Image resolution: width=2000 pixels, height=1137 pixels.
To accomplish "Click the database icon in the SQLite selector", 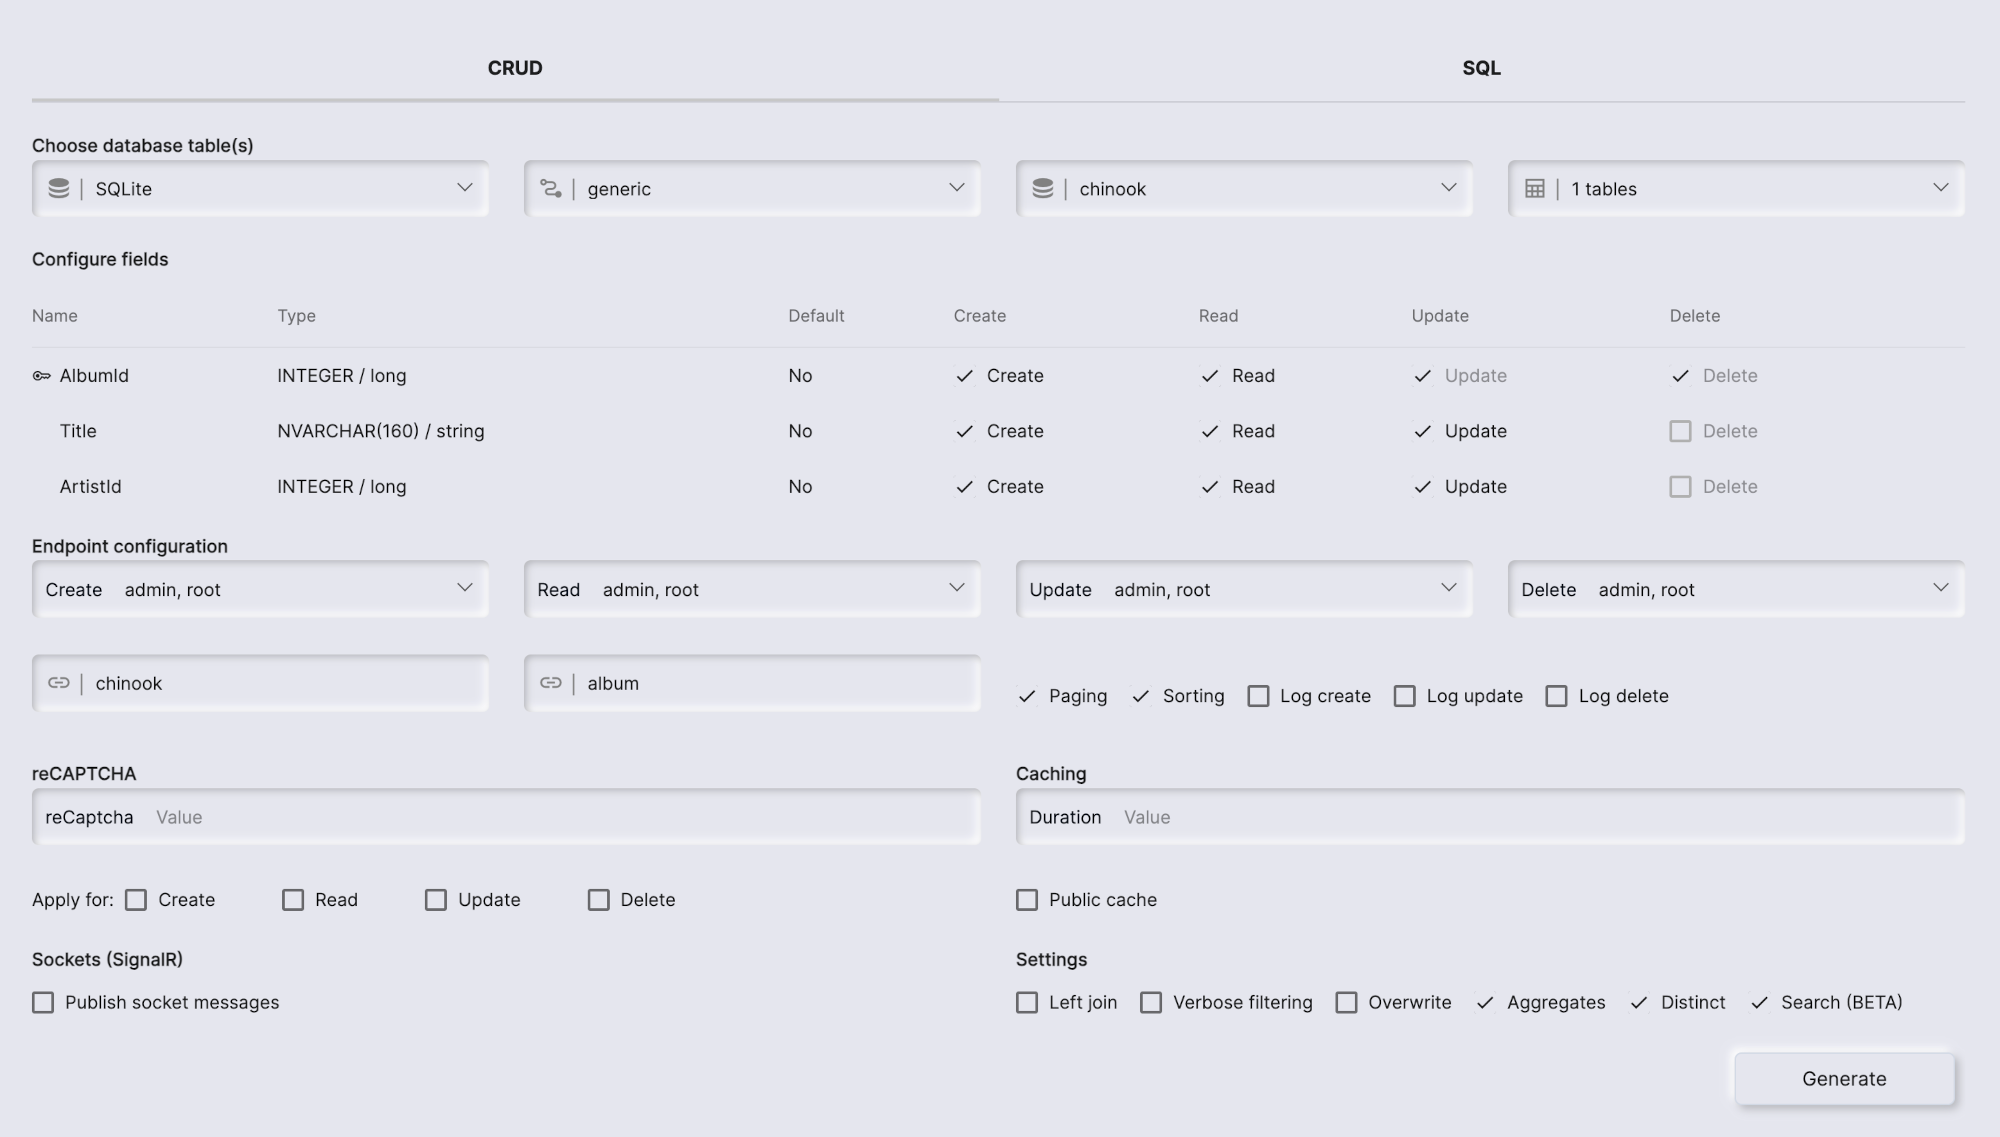I will click(59, 188).
